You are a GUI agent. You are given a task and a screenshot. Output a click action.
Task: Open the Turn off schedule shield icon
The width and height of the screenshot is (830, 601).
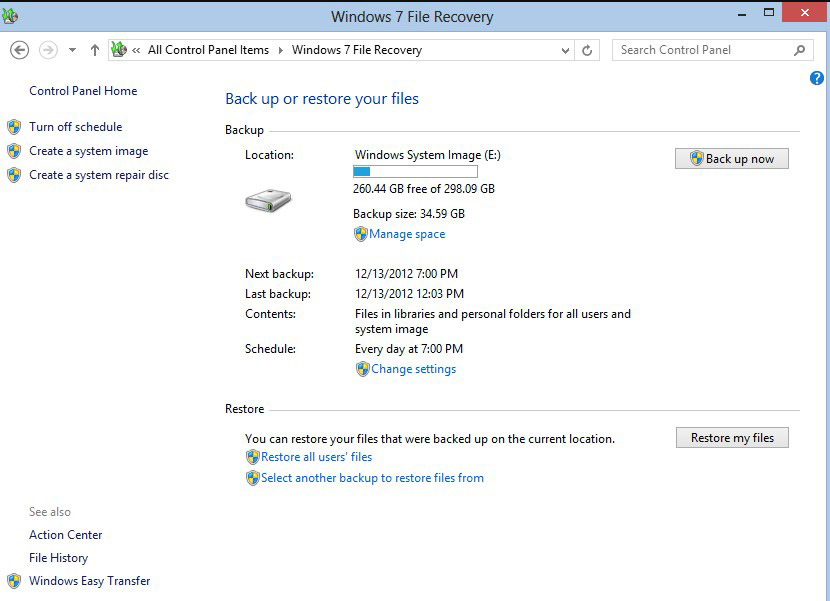(x=14, y=126)
